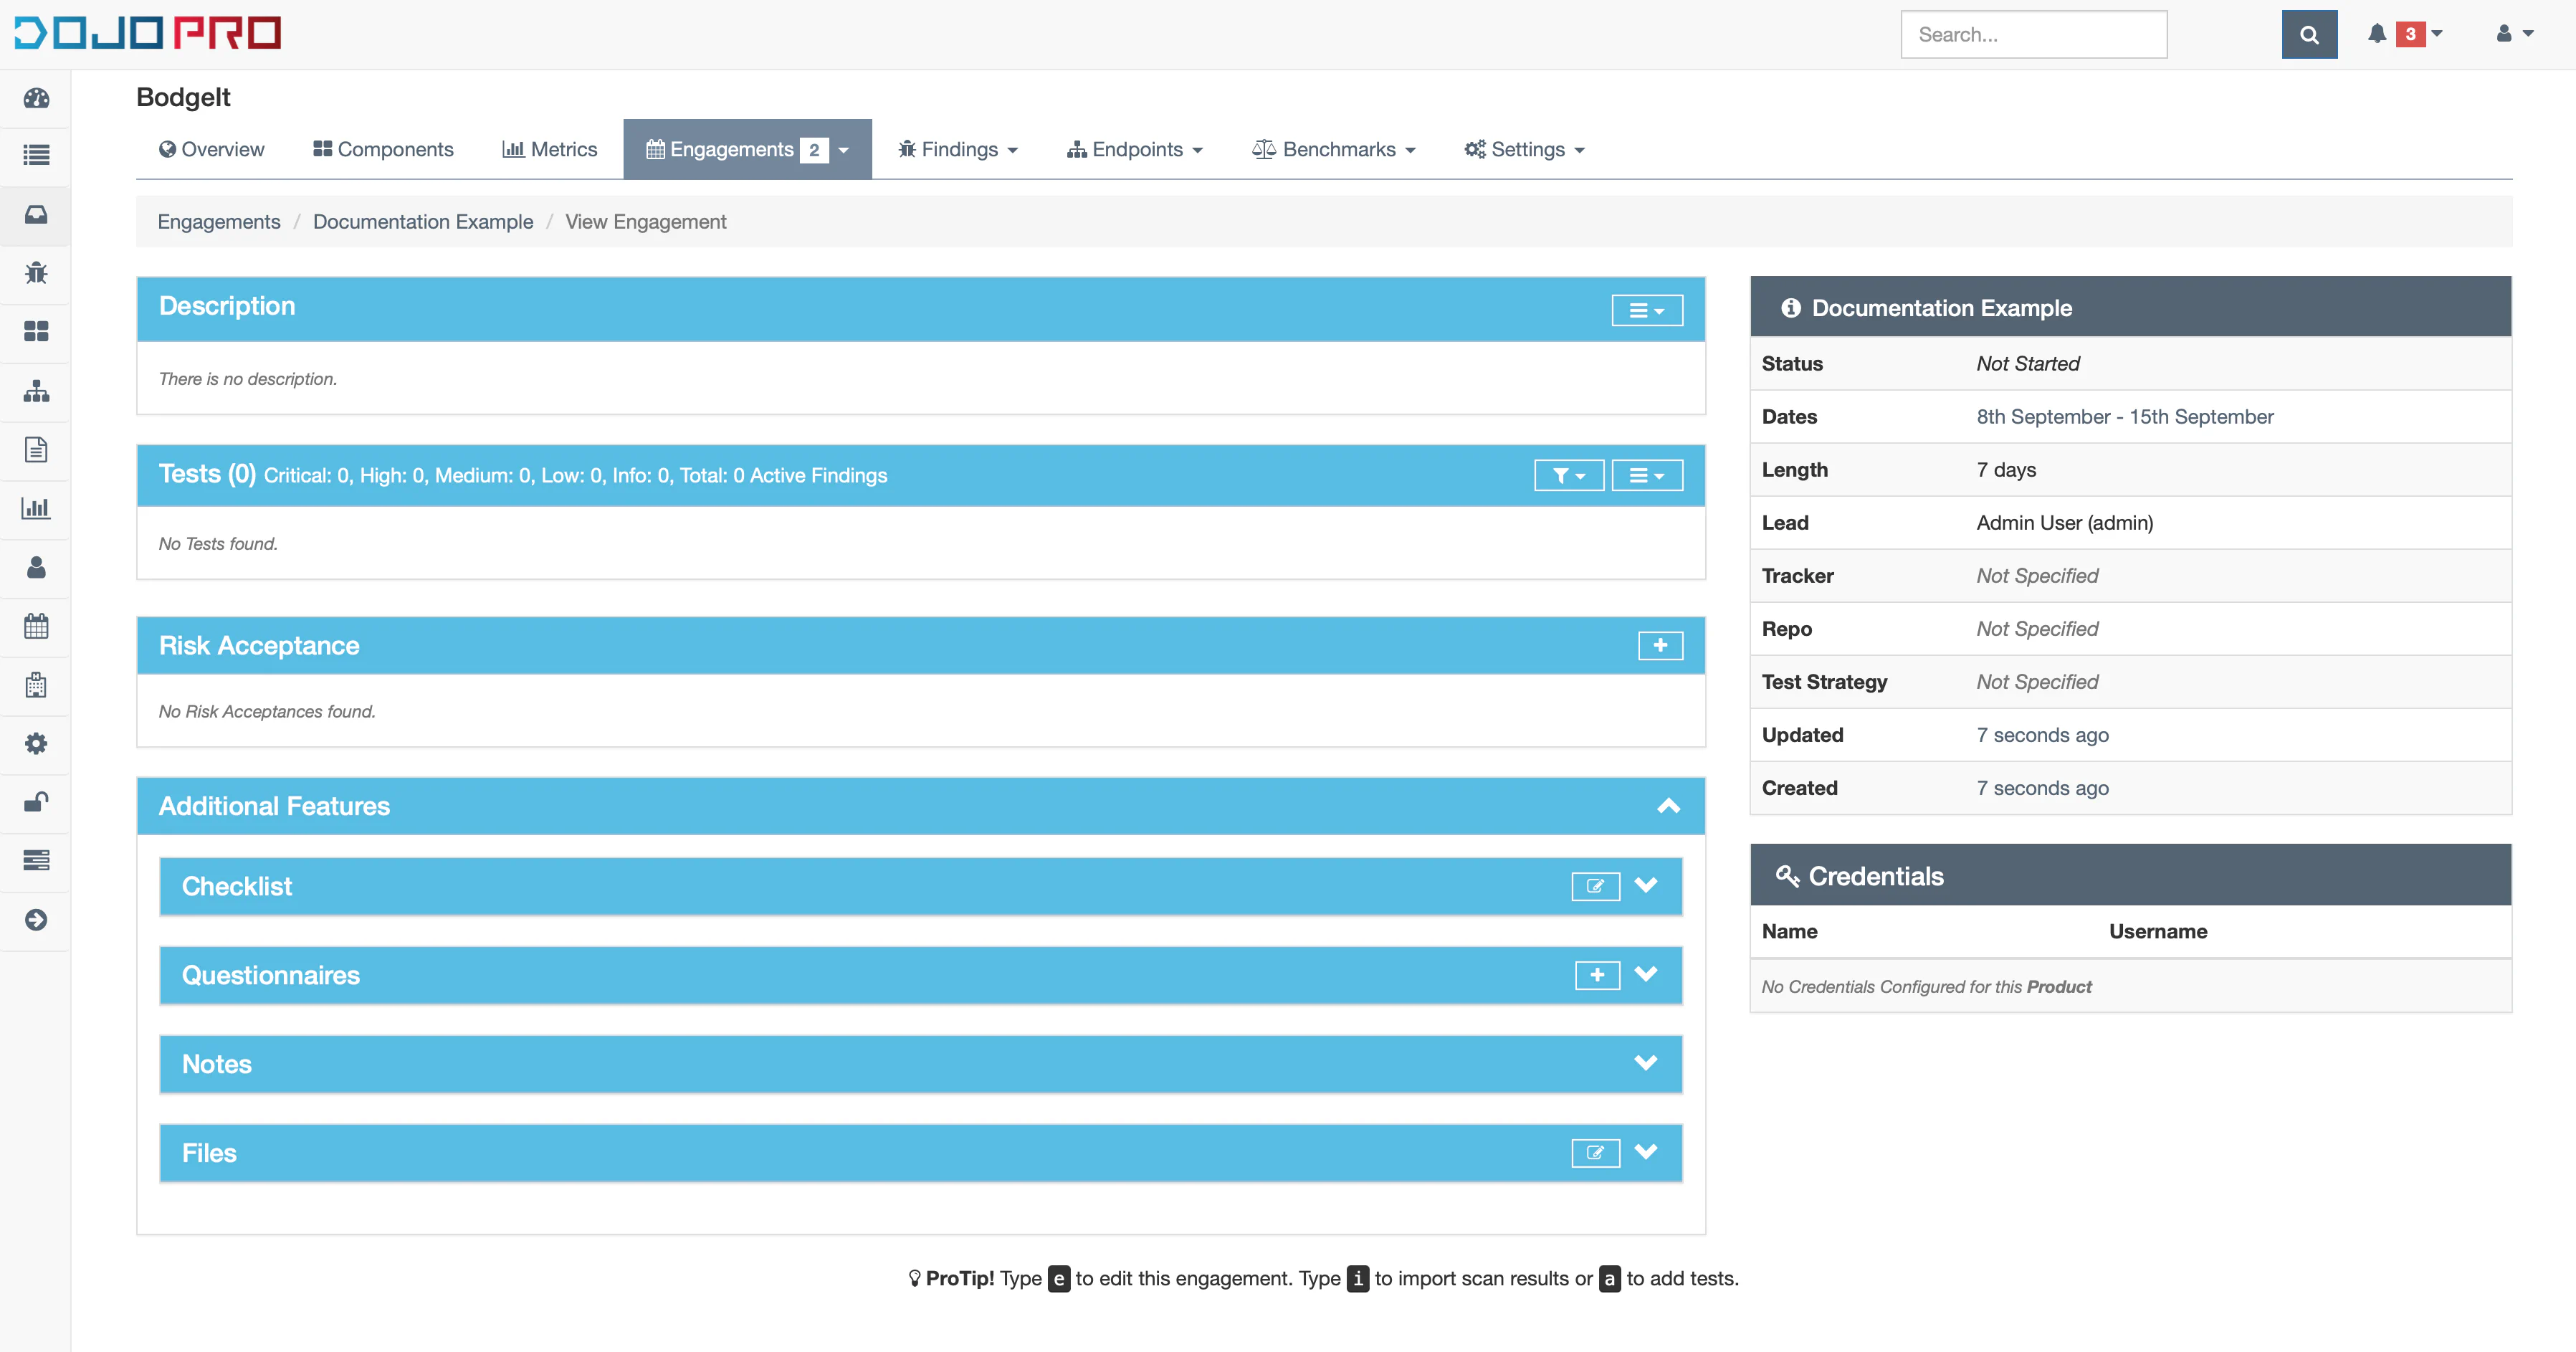The width and height of the screenshot is (2576, 1352).
Task: Click into the Search input field
Action: 2033,35
